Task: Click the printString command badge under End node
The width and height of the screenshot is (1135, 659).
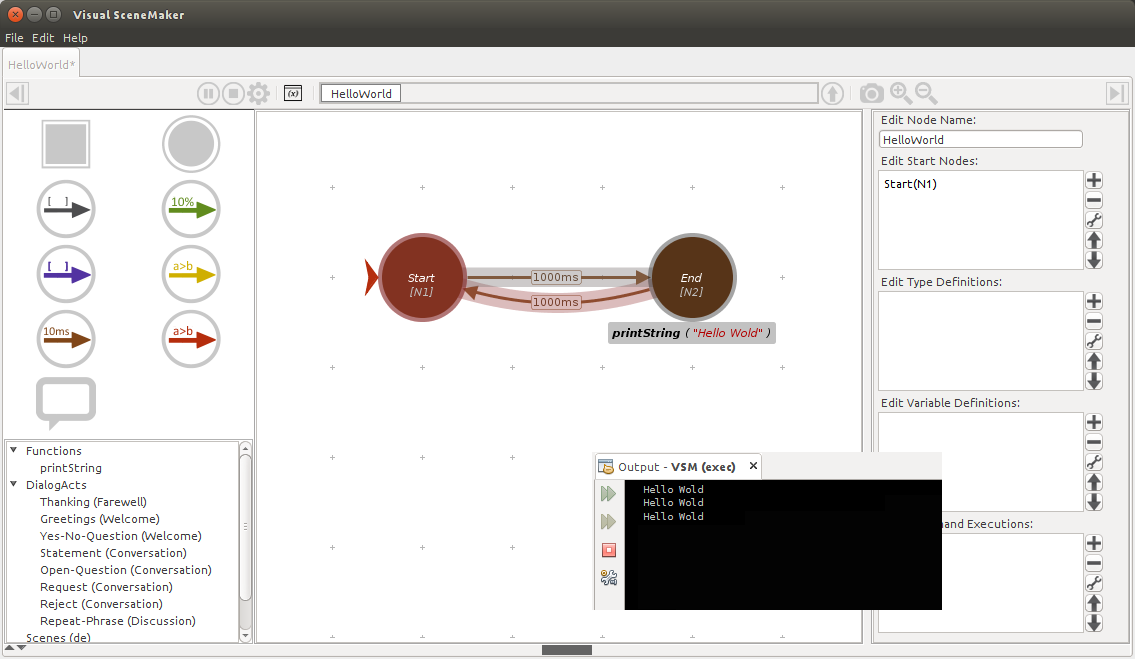Action: pos(692,332)
